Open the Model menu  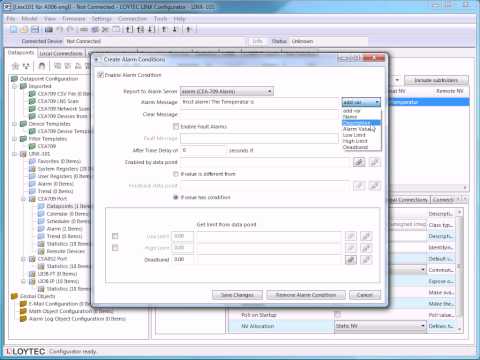(x=29, y=19)
